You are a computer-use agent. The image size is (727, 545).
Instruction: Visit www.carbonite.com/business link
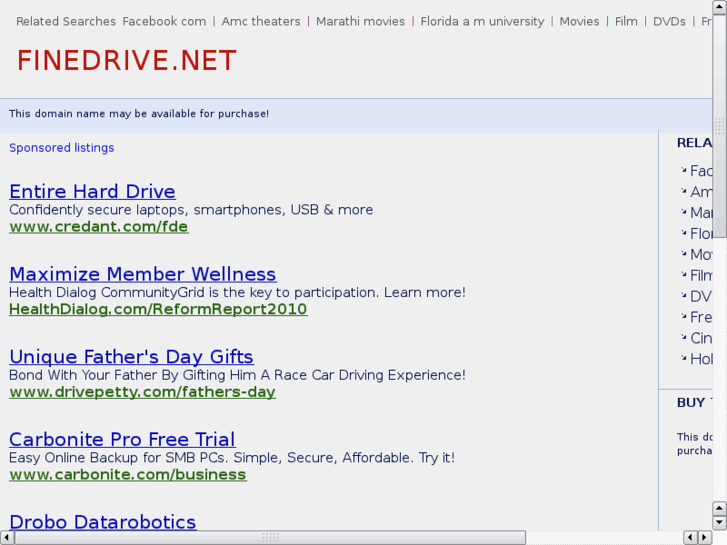coord(128,474)
